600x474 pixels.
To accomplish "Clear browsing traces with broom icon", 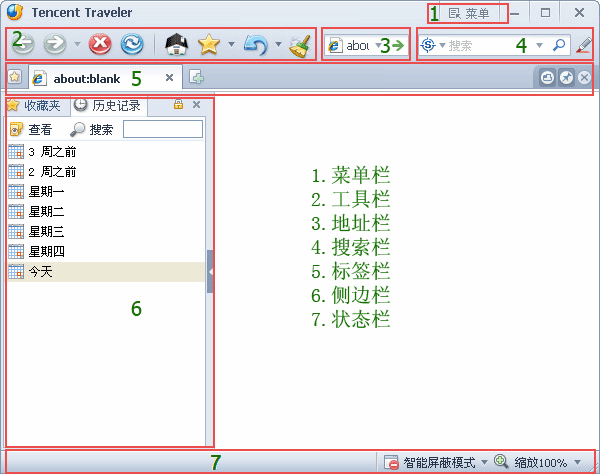I will coord(300,46).
